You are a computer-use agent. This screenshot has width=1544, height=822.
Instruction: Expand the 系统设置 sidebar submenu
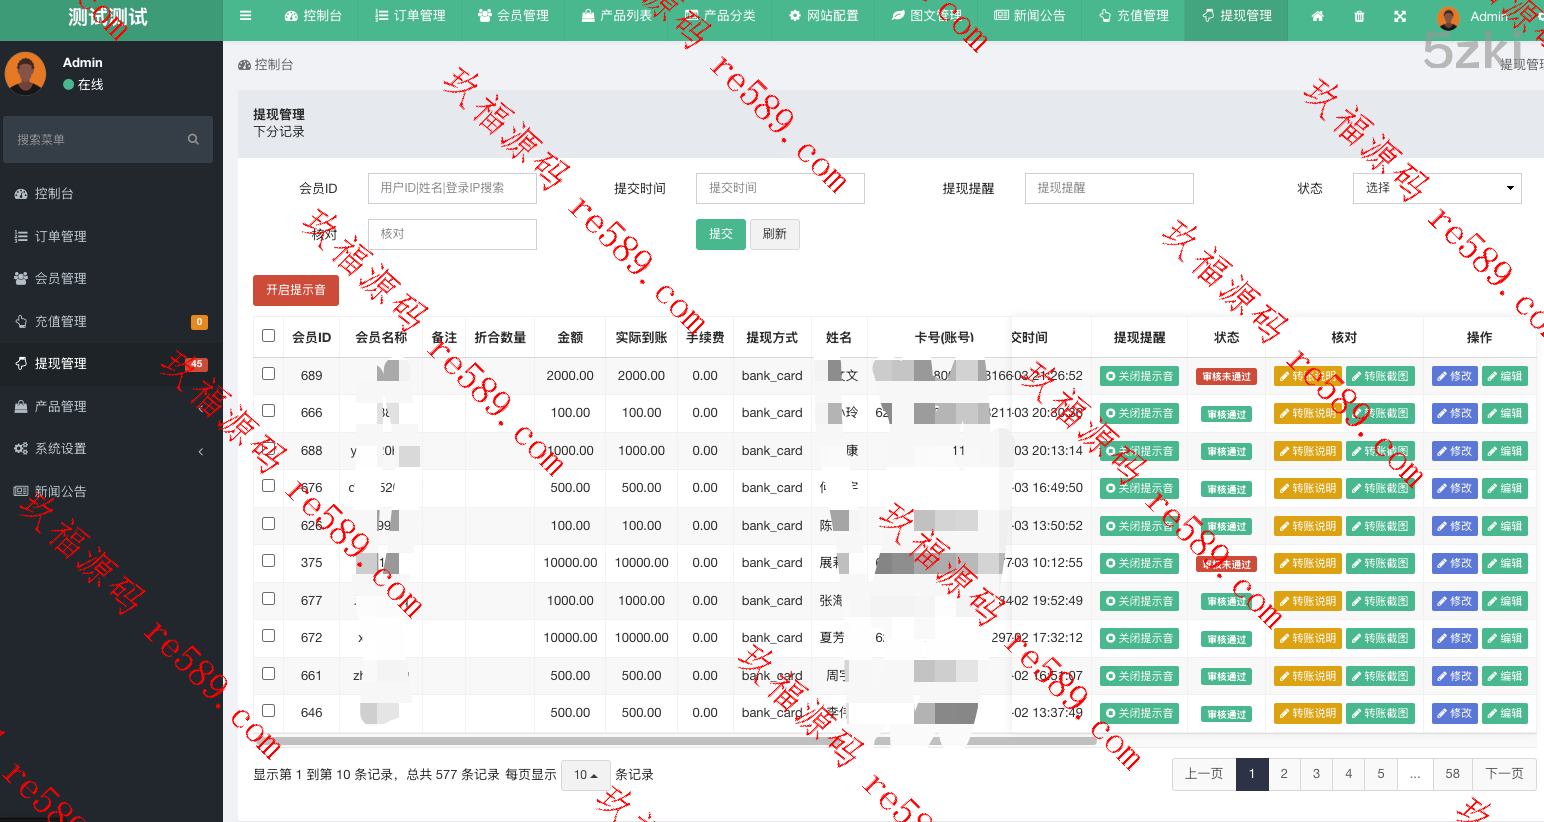60,449
